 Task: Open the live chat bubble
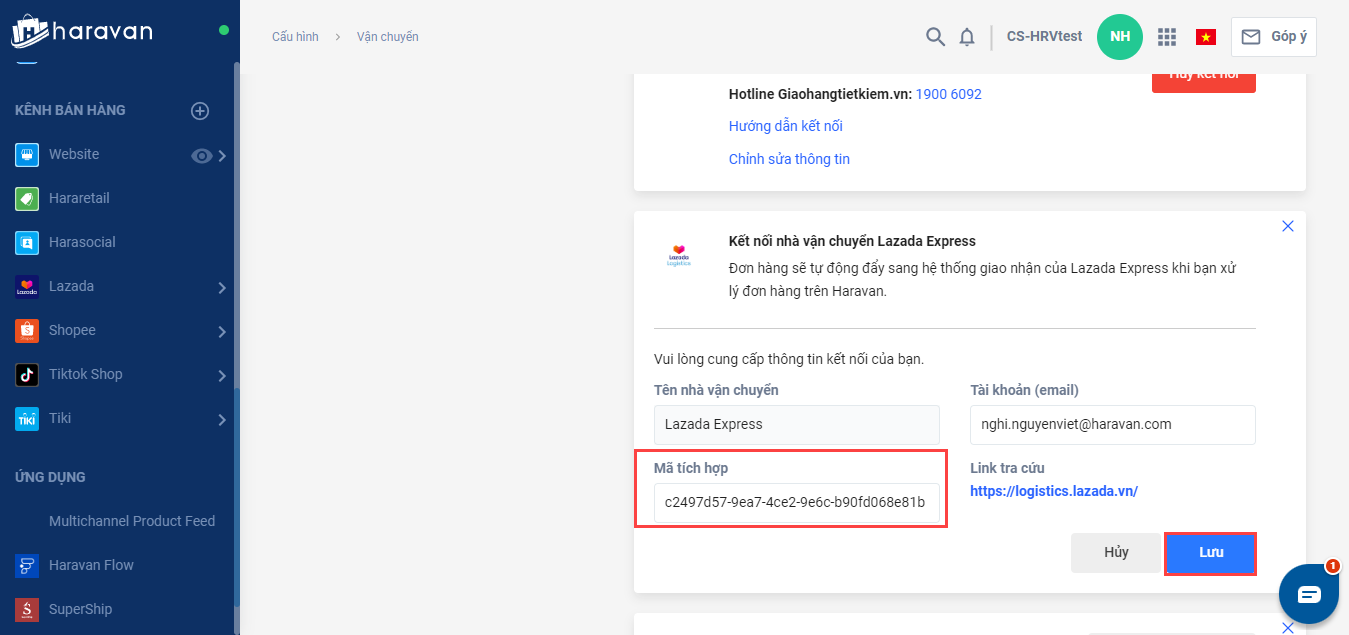[x=1309, y=594]
